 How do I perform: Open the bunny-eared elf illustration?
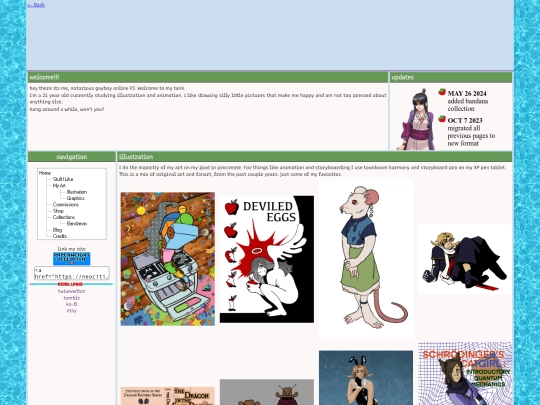coord(366,378)
